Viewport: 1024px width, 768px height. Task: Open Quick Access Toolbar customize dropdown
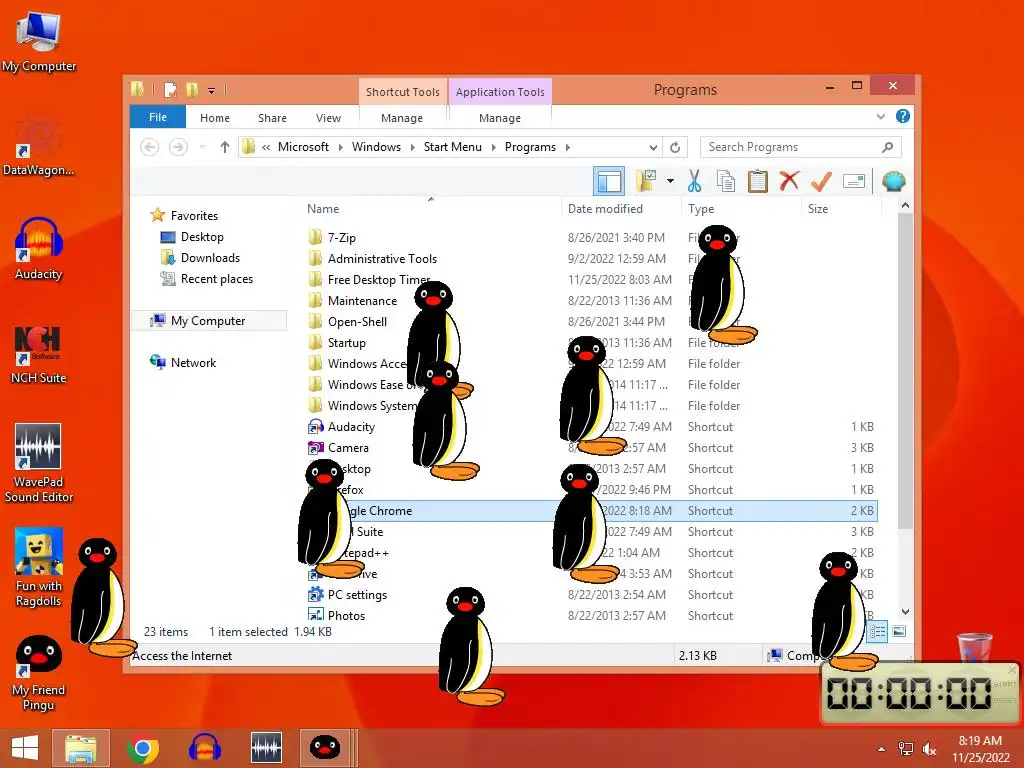(212, 90)
